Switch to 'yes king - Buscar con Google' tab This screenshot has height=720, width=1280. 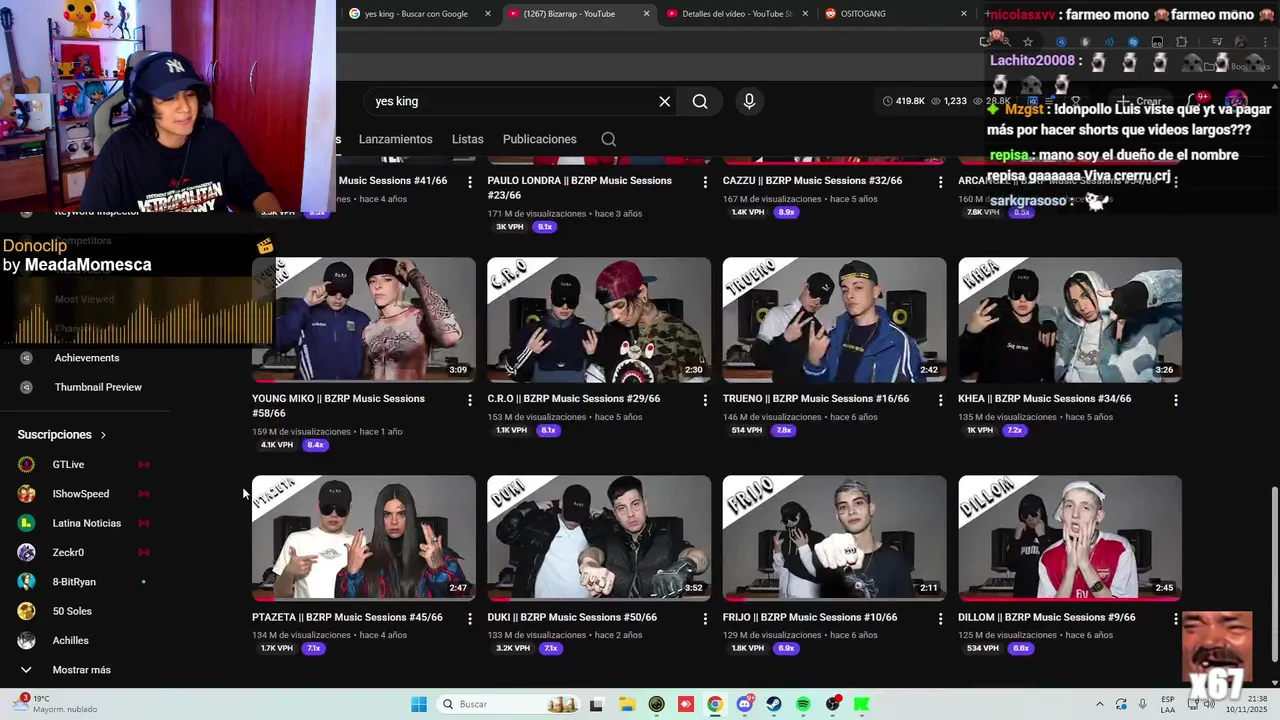(x=418, y=14)
